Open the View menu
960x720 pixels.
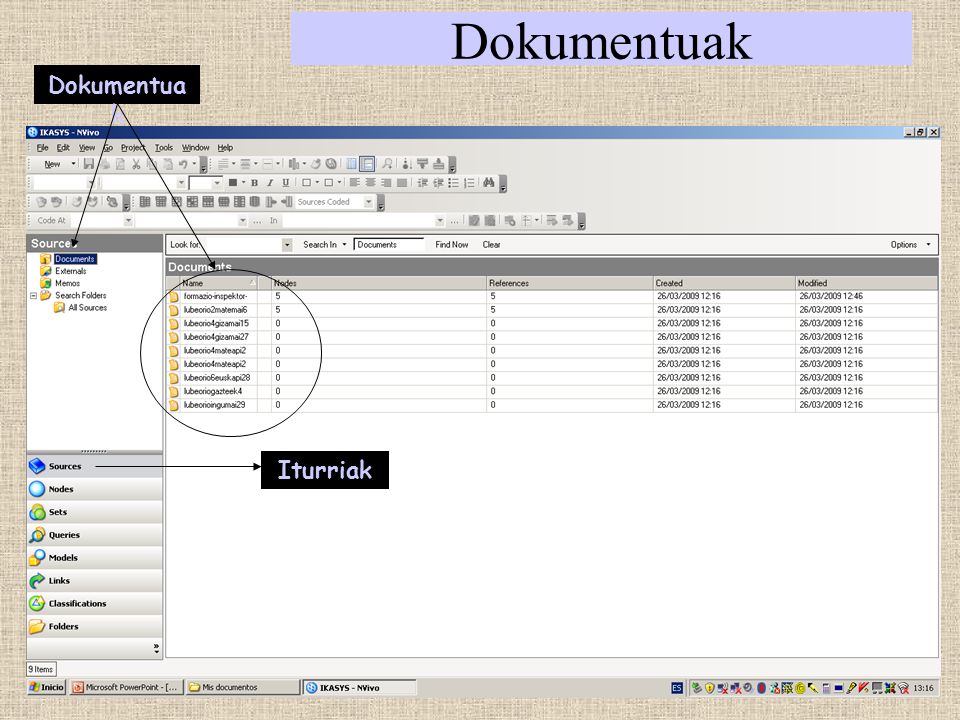(87, 148)
